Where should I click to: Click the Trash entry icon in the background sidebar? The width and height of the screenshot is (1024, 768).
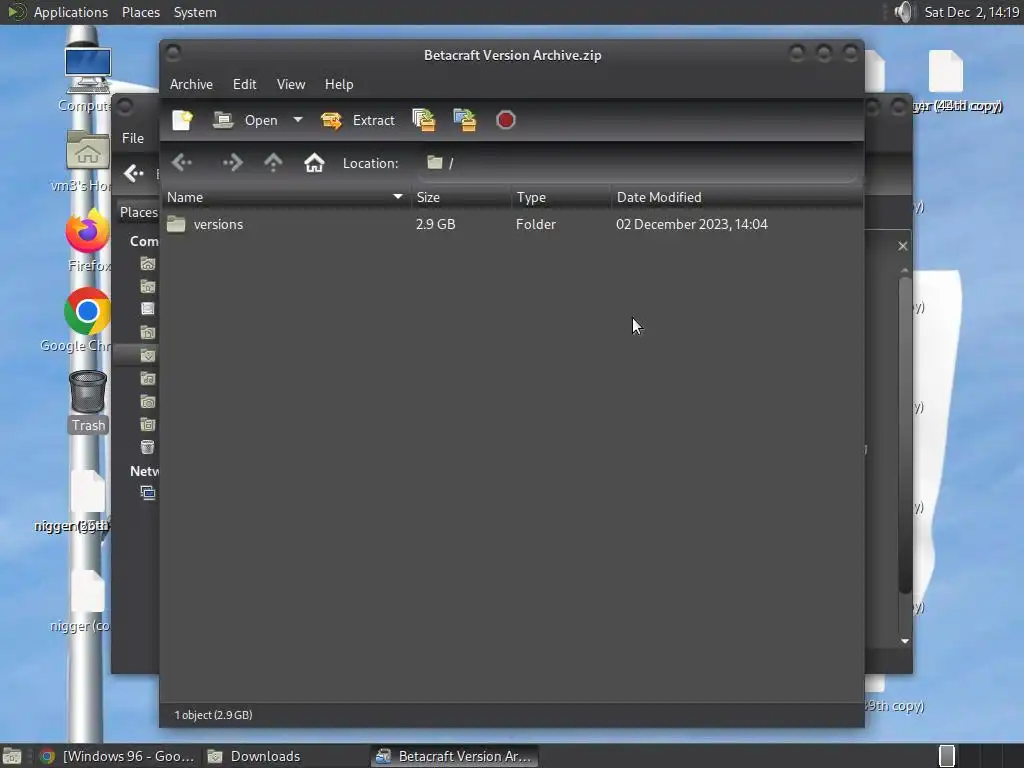click(148, 447)
